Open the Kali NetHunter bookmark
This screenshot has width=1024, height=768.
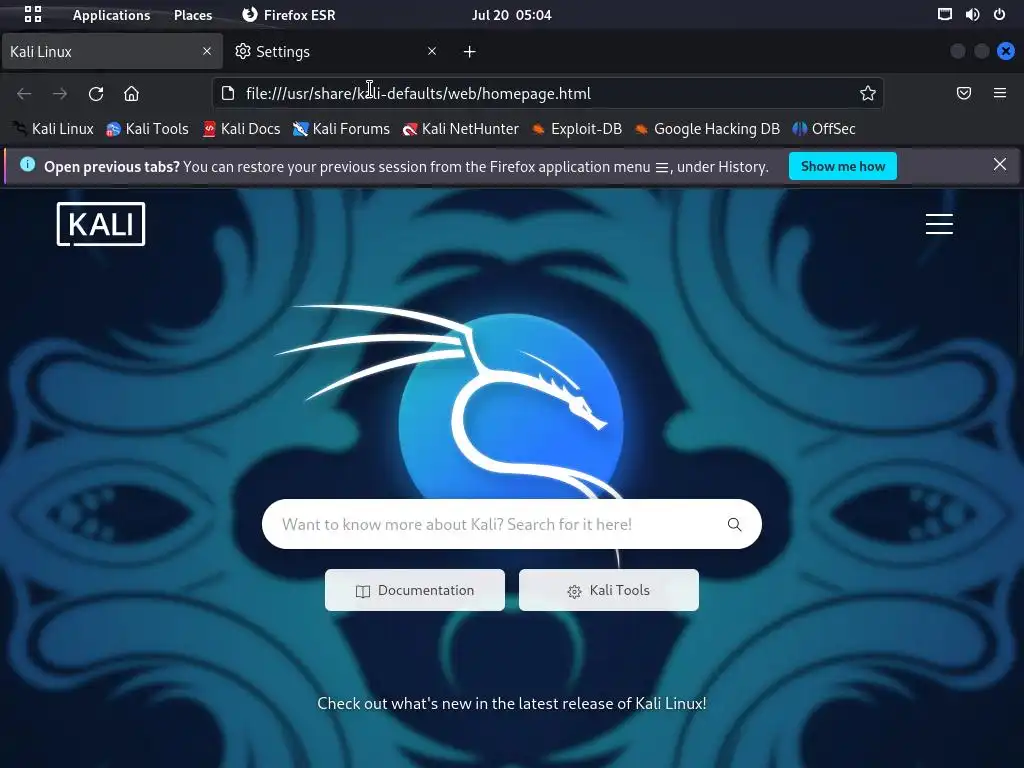click(x=460, y=129)
